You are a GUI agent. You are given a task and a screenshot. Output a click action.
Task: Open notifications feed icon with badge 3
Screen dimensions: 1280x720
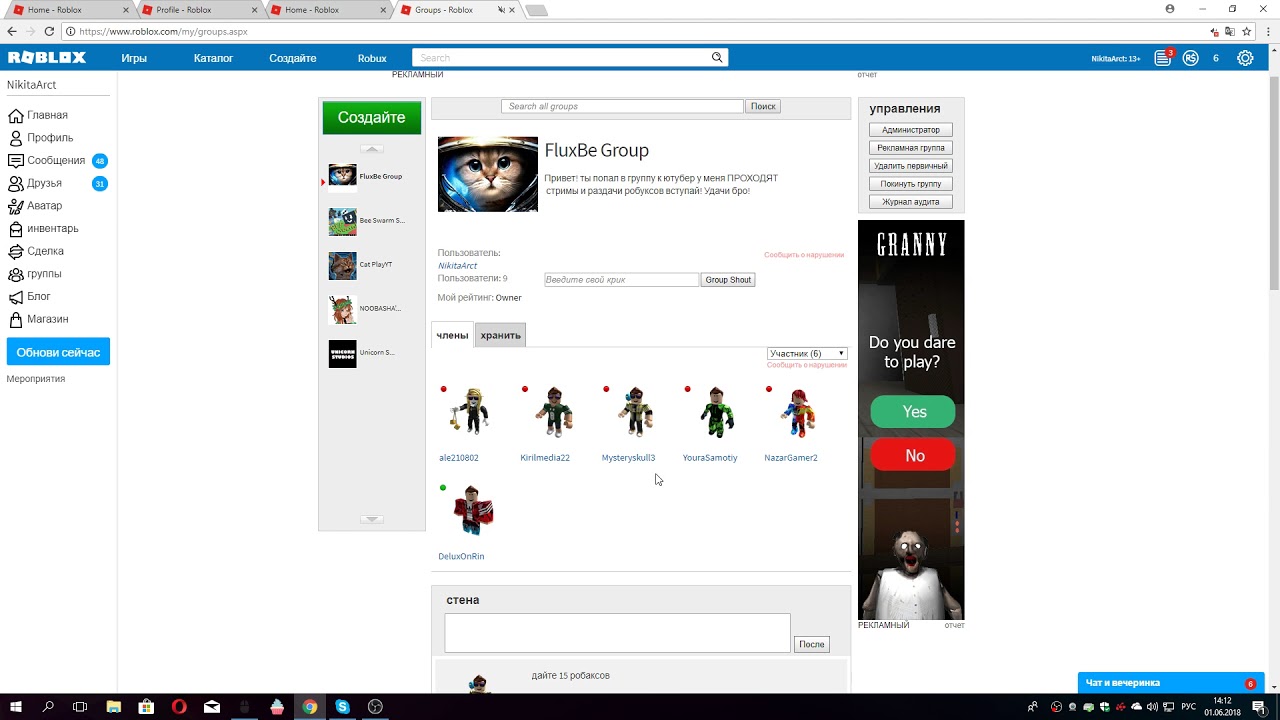tap(1163, 58)
